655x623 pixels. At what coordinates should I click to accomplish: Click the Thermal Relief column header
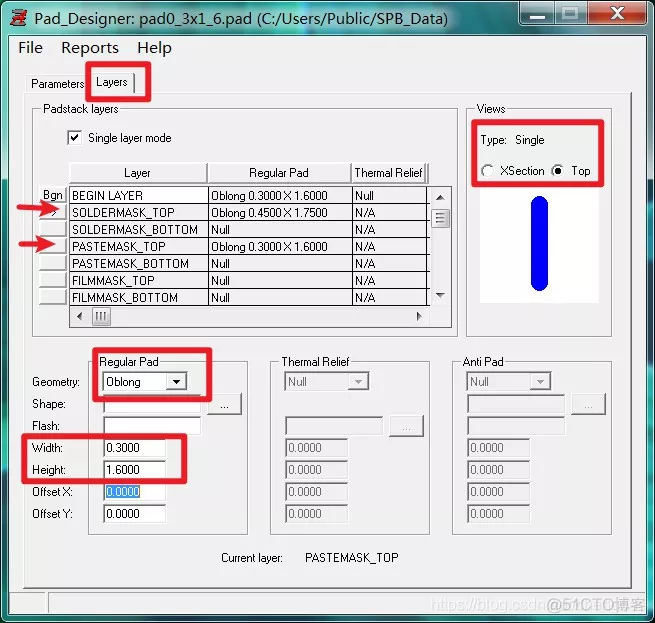388,173
